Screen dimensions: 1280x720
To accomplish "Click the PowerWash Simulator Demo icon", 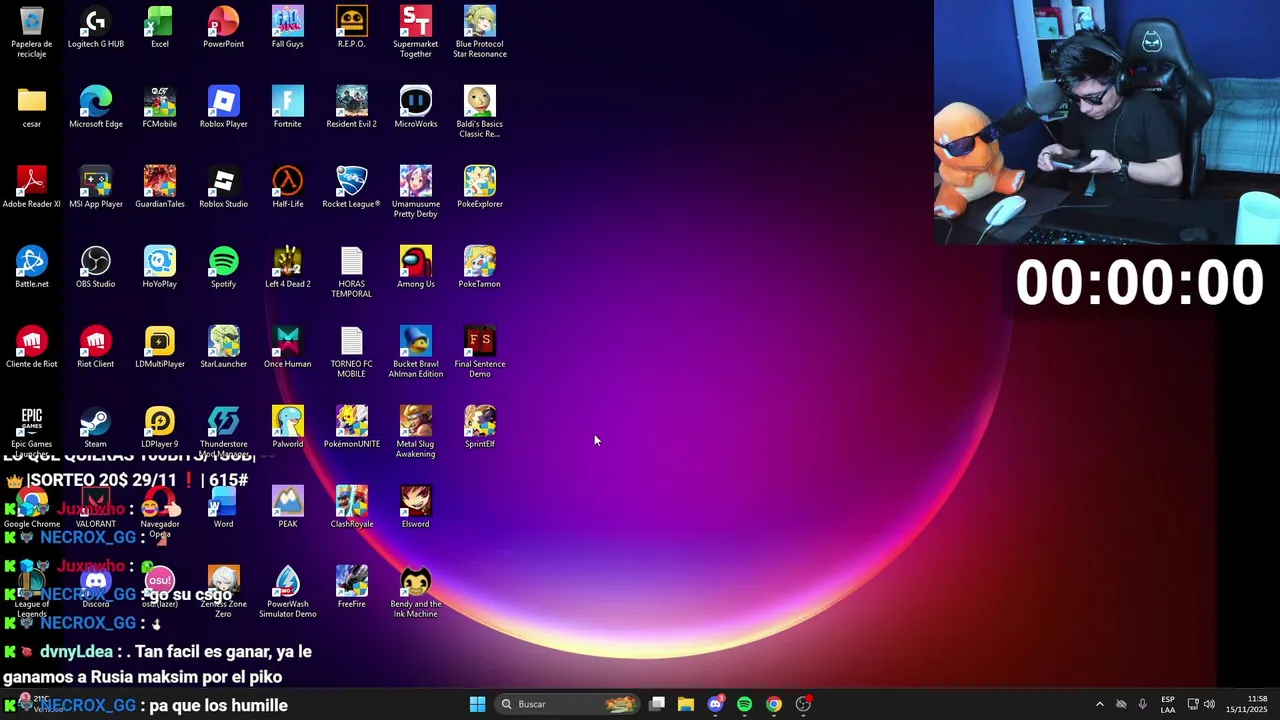I will tap(288, 592).
